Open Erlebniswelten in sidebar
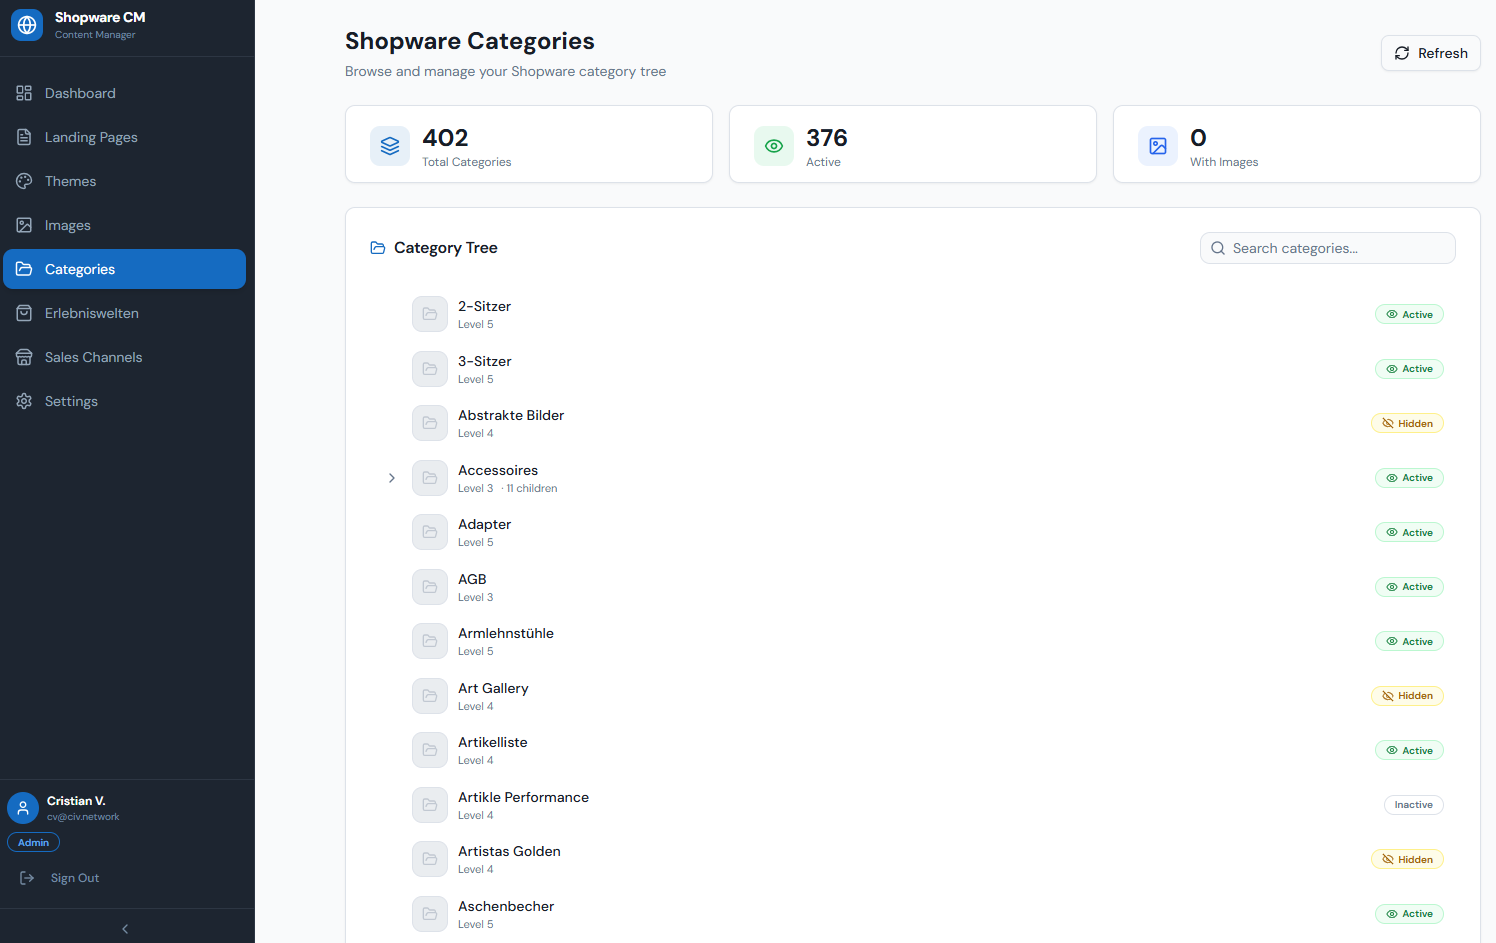1496x943 pixels. tap(125, 313)
